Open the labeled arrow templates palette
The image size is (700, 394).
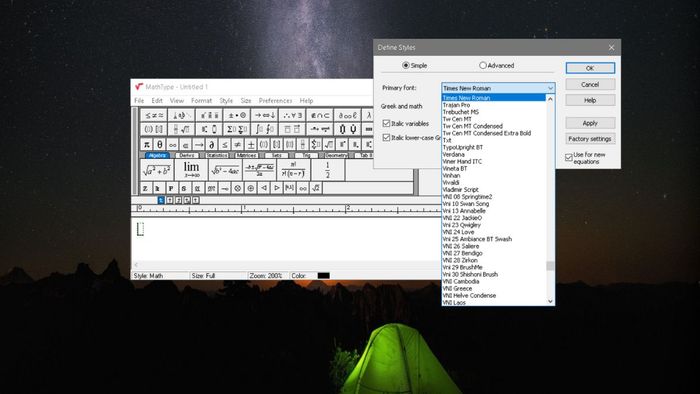pos(320,129)
